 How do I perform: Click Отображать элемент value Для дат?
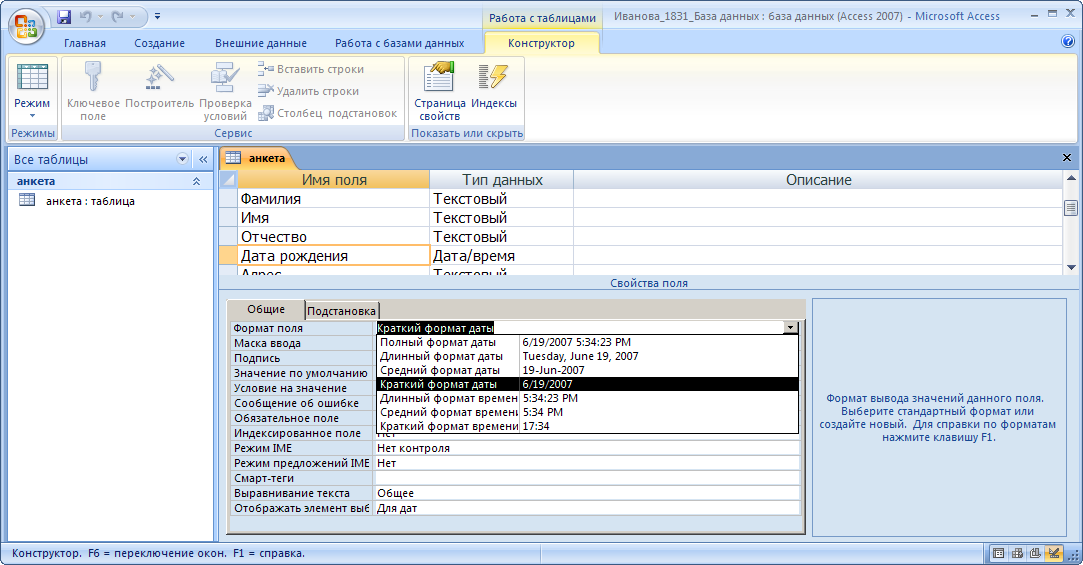[x=586, y=508]
